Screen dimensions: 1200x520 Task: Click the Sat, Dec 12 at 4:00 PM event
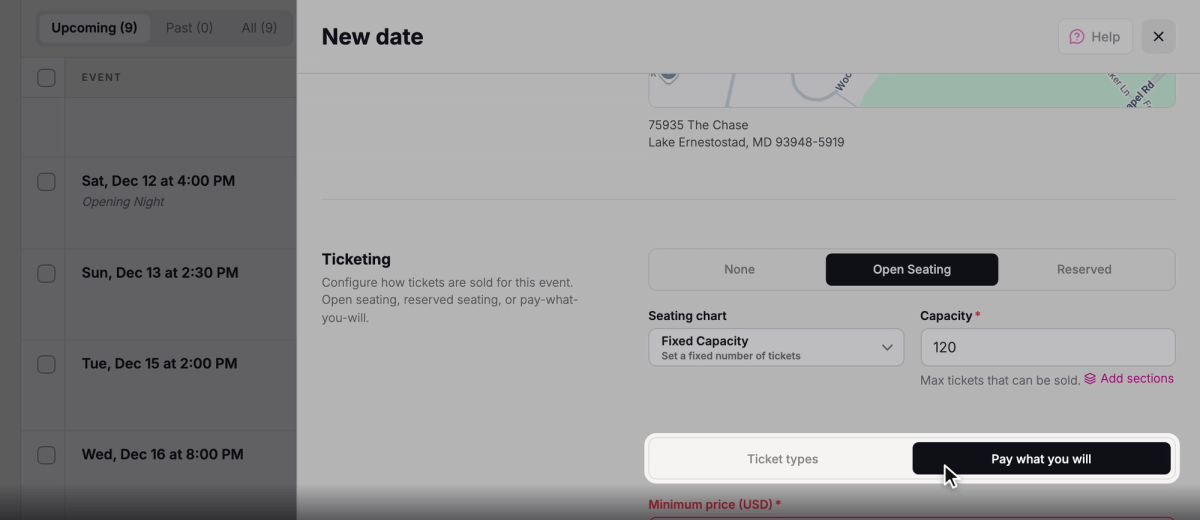click(158, 181)
